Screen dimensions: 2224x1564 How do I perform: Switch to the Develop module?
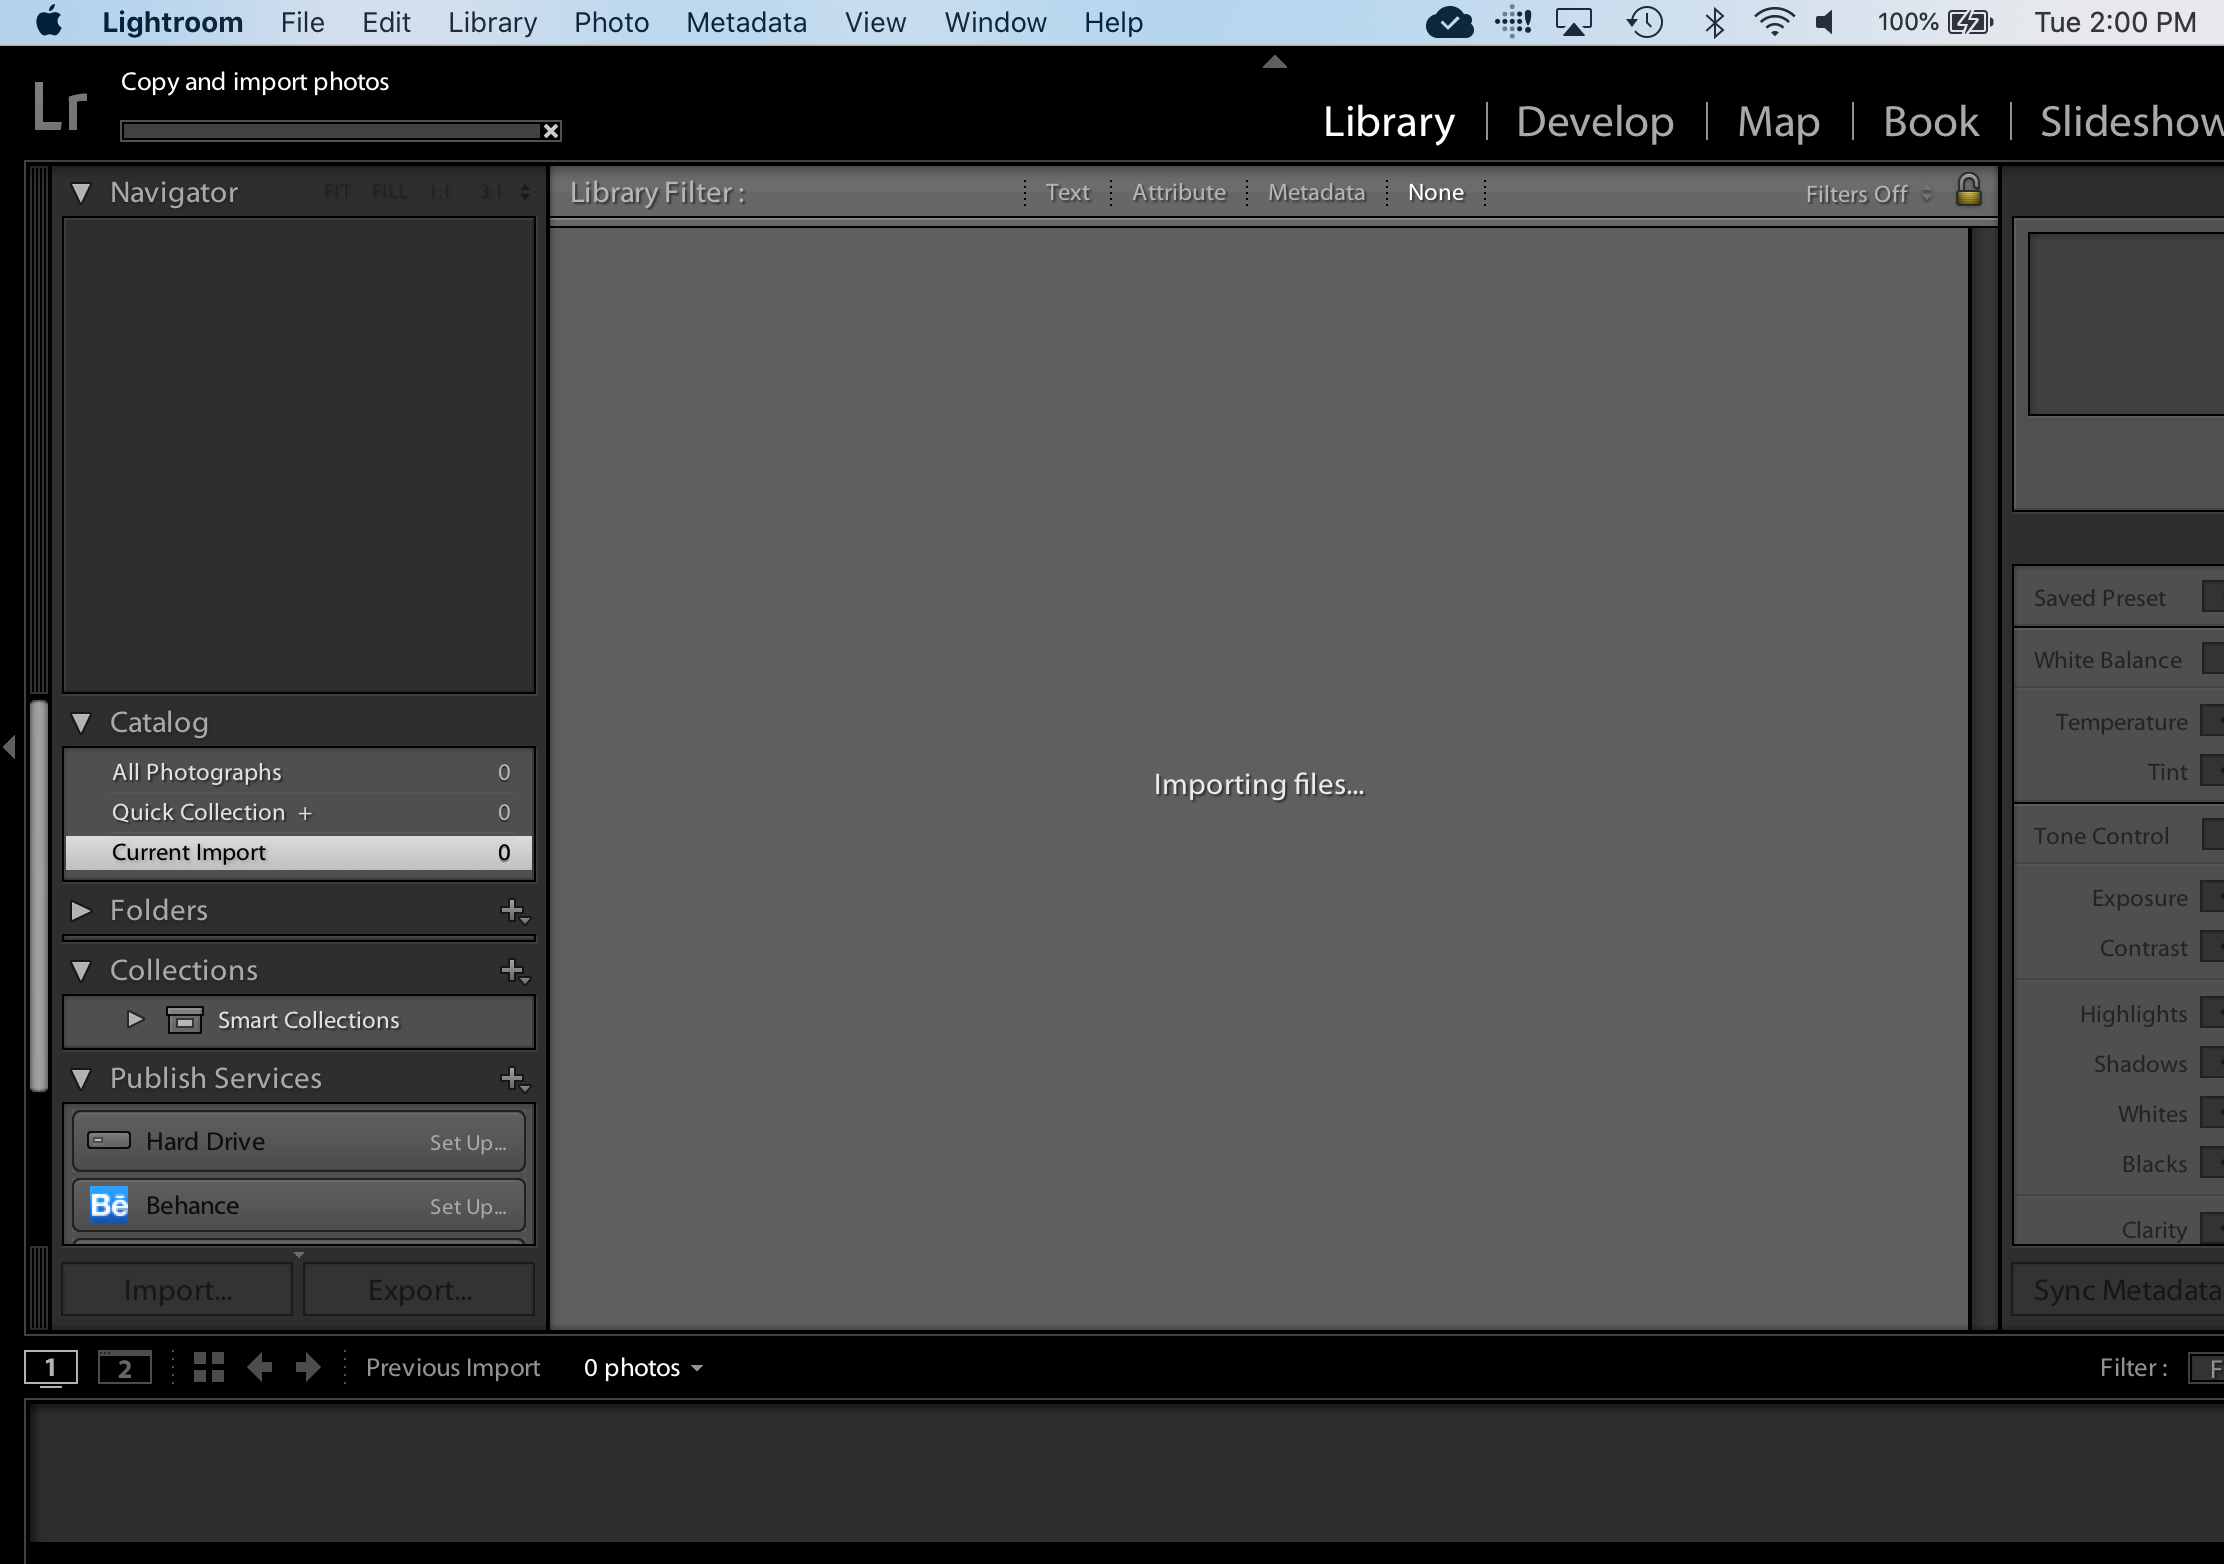point(1594,122)
